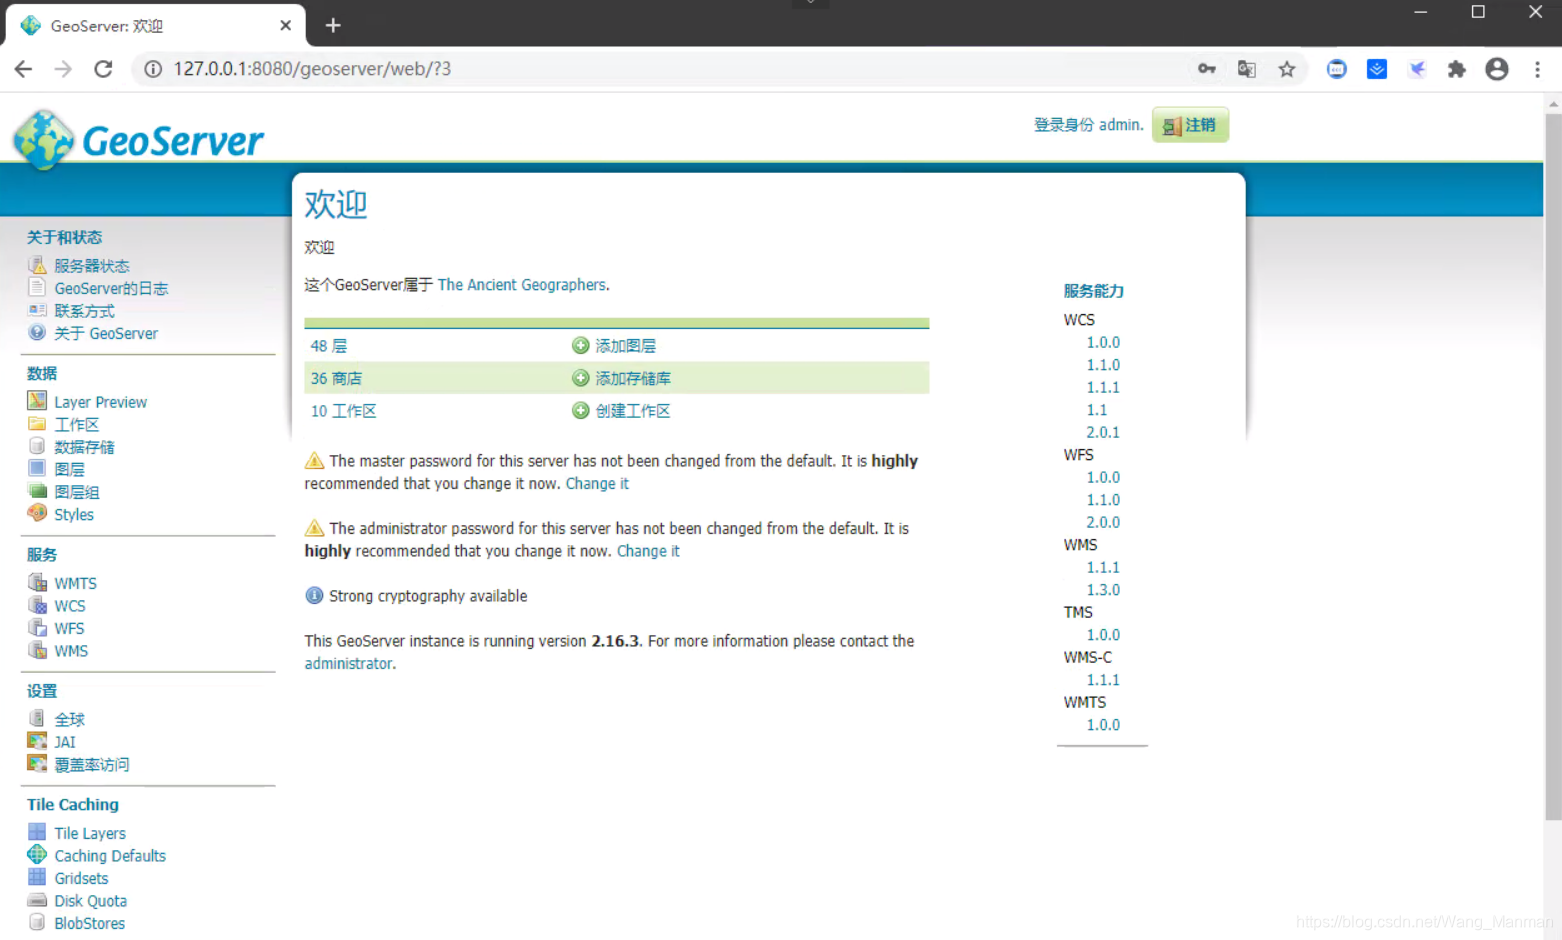Click the Layer Preview icon
The height and width of the screenshot is (940, 1562).
coord(37,401)
